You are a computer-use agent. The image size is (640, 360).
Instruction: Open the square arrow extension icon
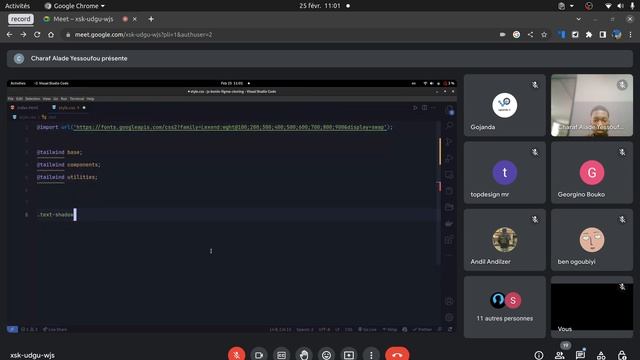point(575,35)
